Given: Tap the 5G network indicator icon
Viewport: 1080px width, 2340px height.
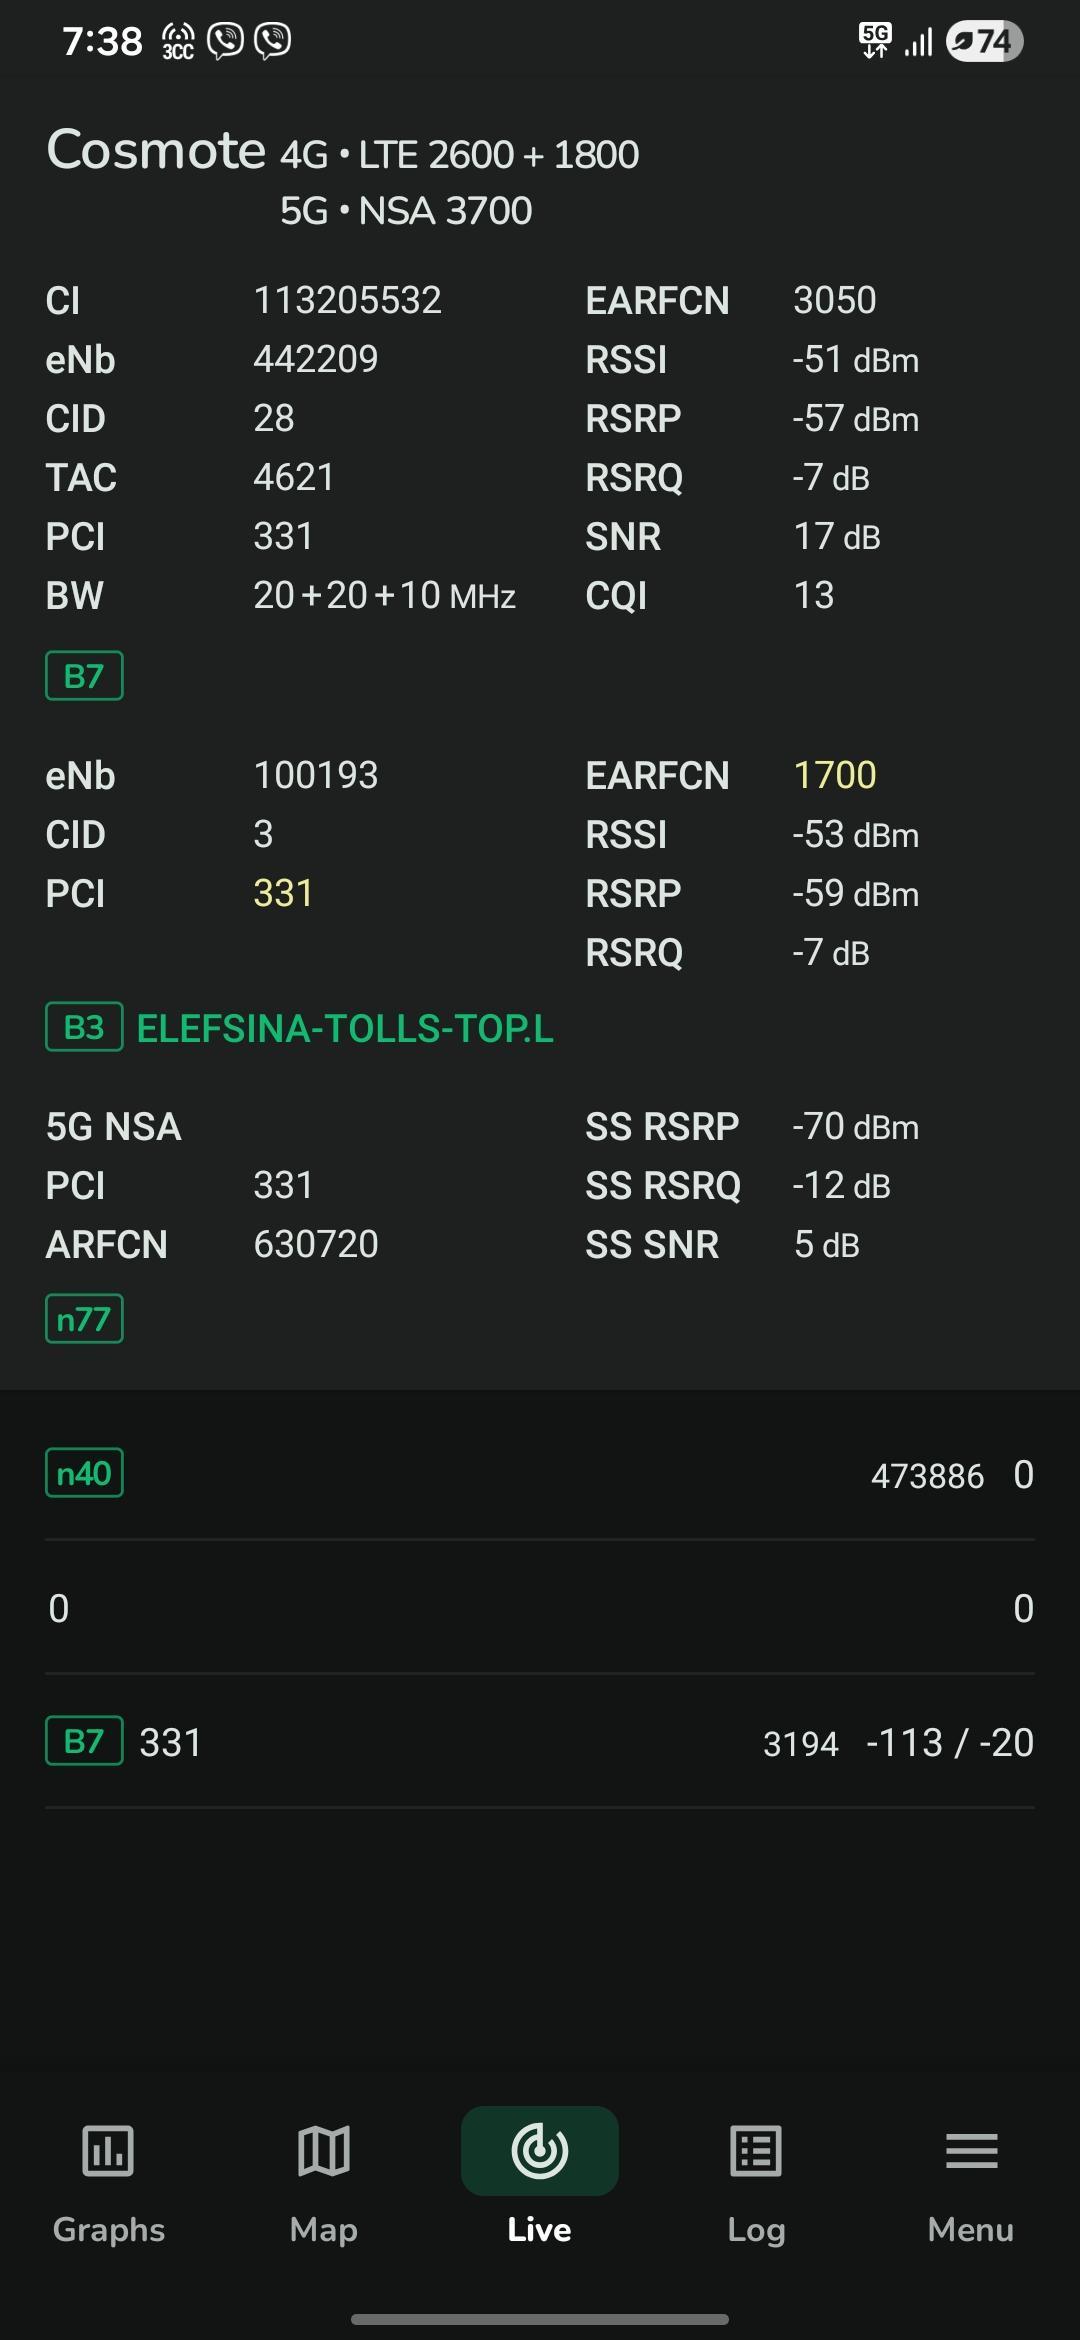Looking at the screenshot, I should click(875, 41).
